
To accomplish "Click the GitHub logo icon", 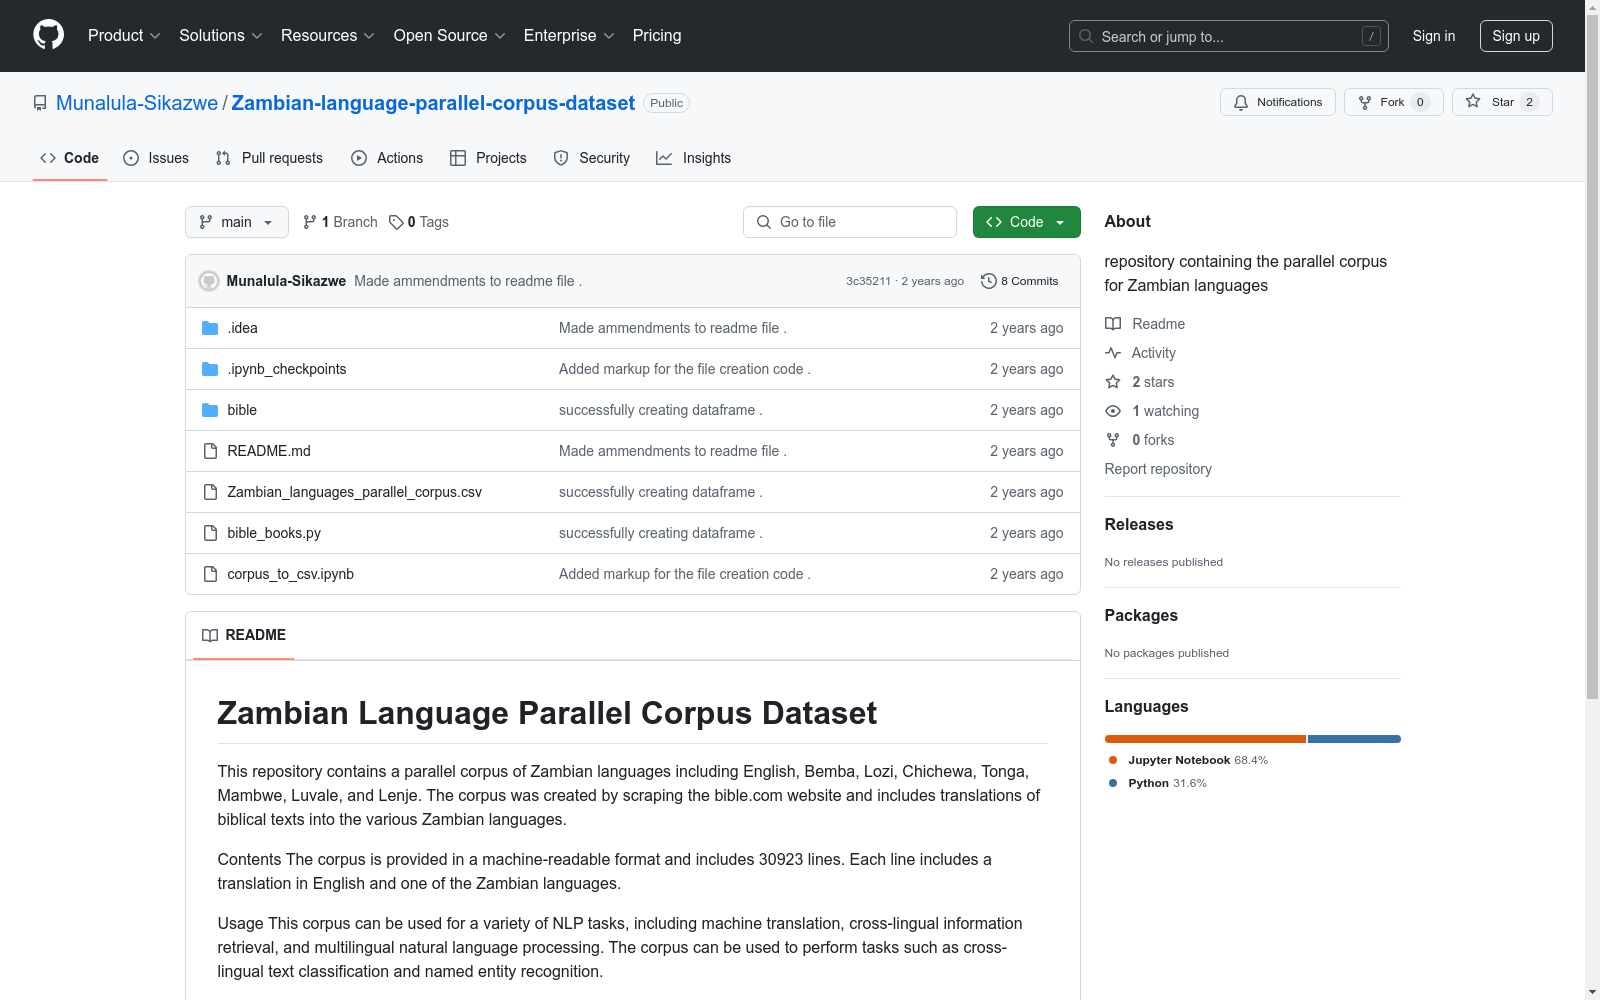I will click(x=48, y=35).
